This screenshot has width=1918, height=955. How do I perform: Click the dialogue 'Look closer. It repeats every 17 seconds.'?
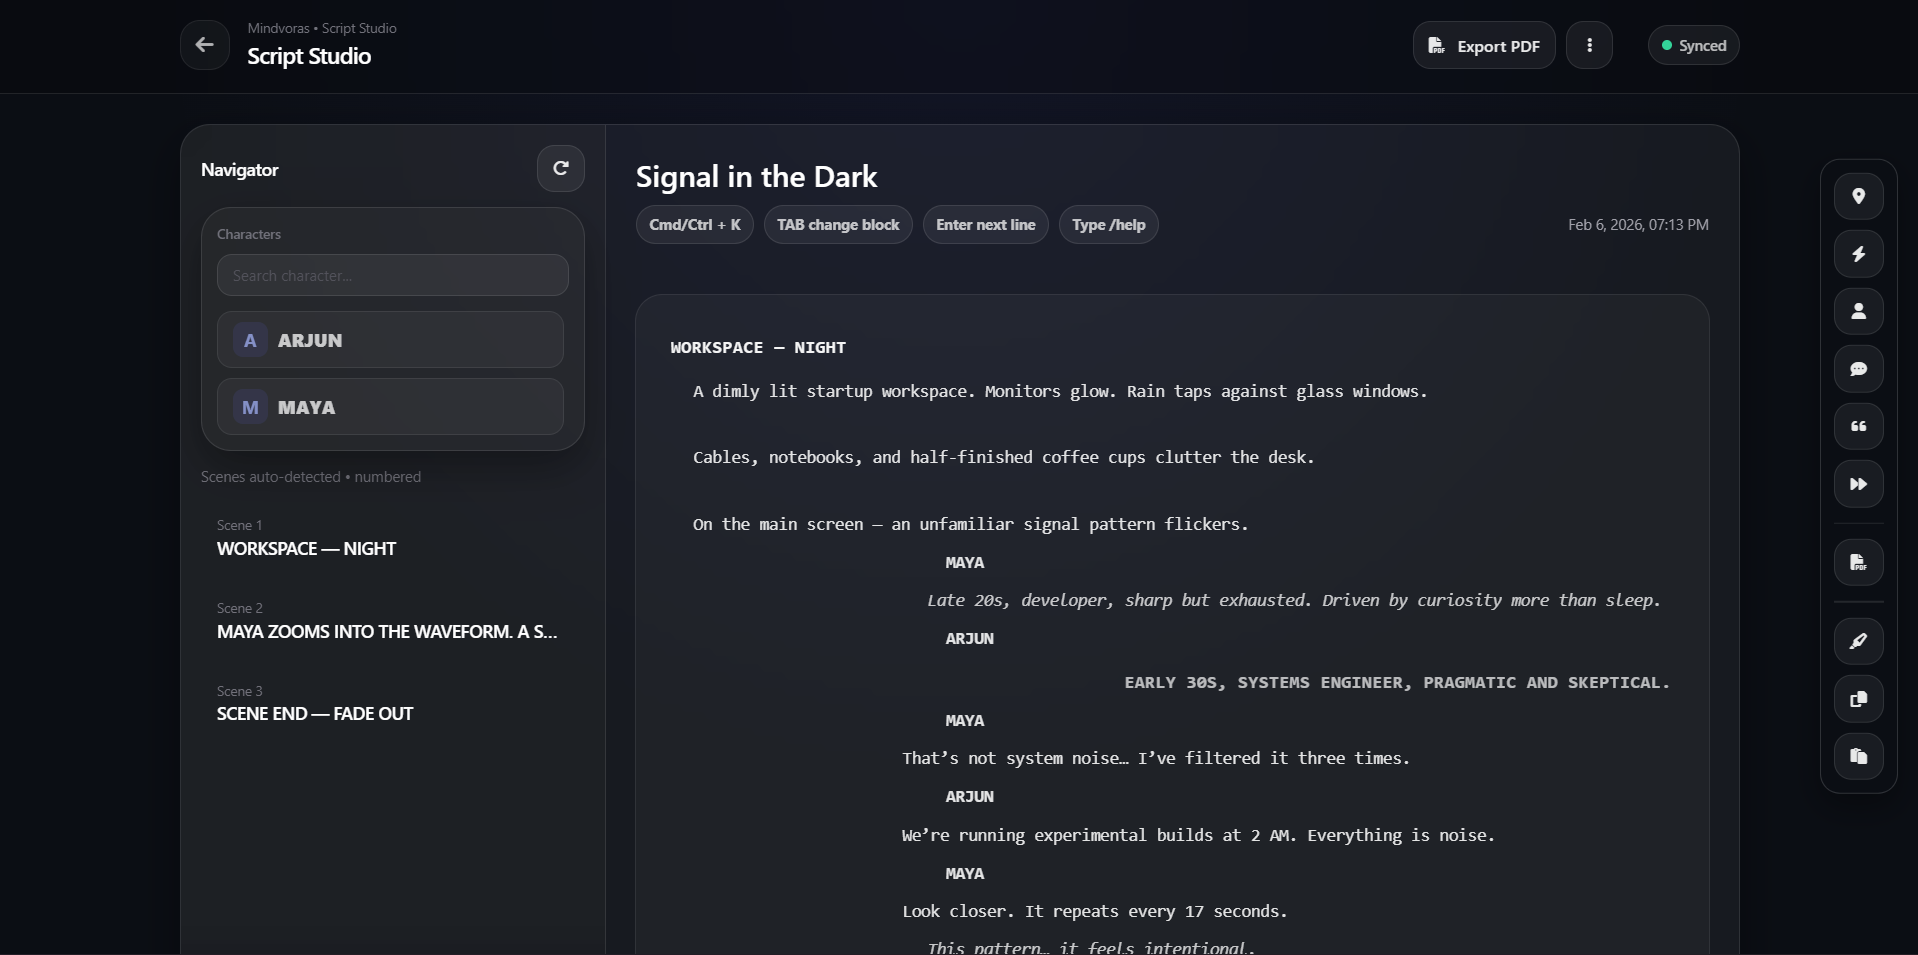[1094, 911]
